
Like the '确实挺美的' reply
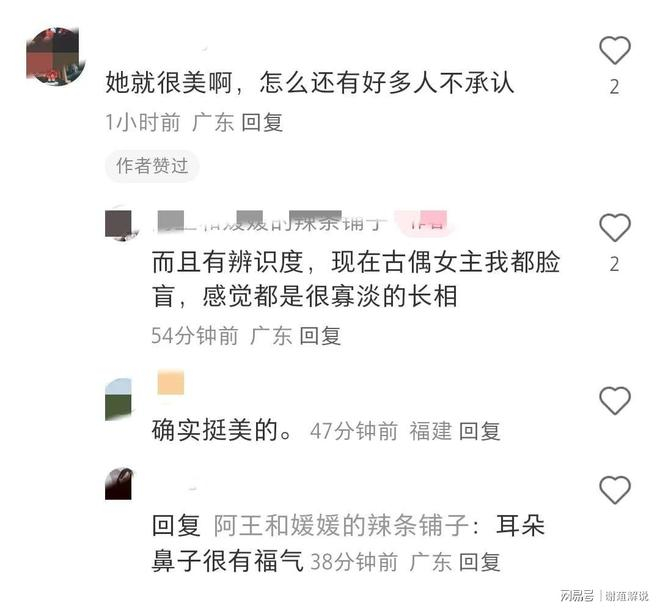click(x=615, y=400)
